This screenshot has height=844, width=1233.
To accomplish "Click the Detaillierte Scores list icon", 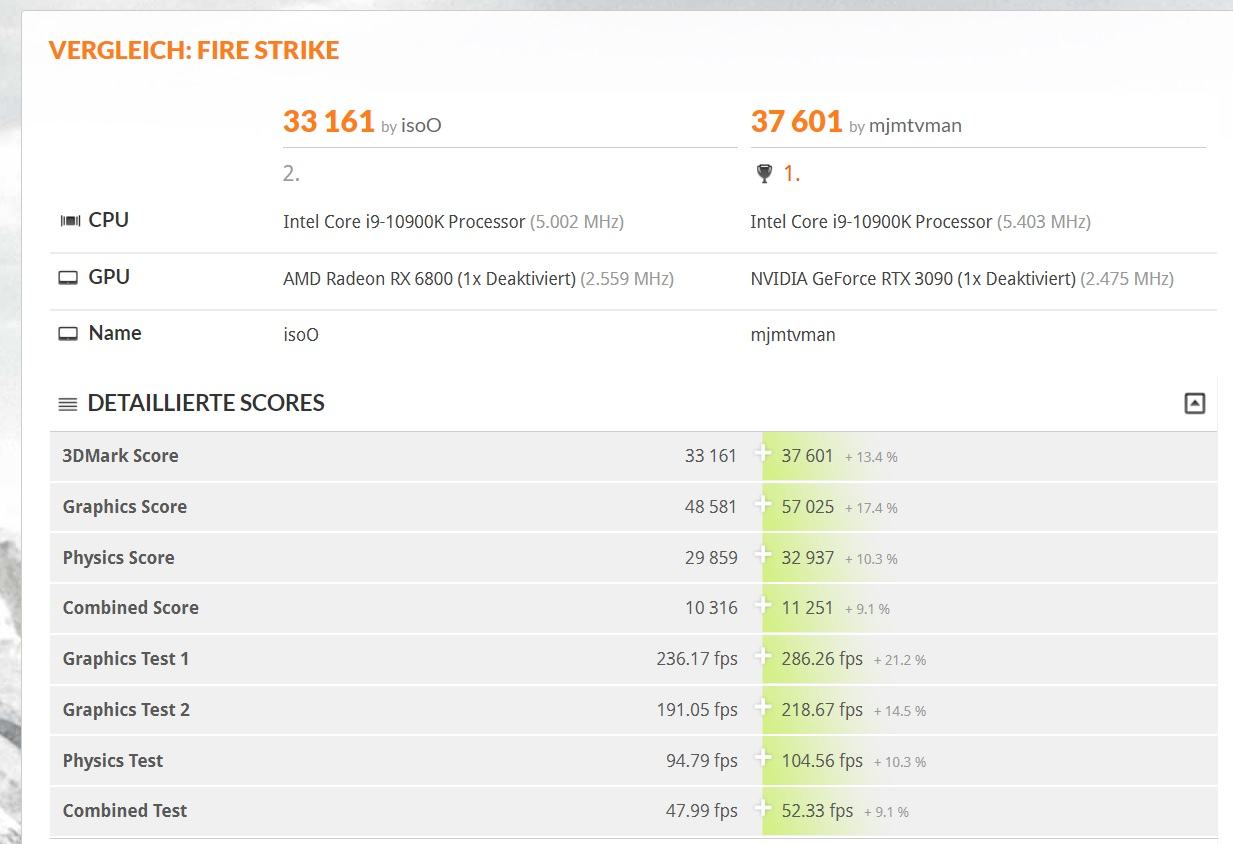I will (x=68, y=404).
